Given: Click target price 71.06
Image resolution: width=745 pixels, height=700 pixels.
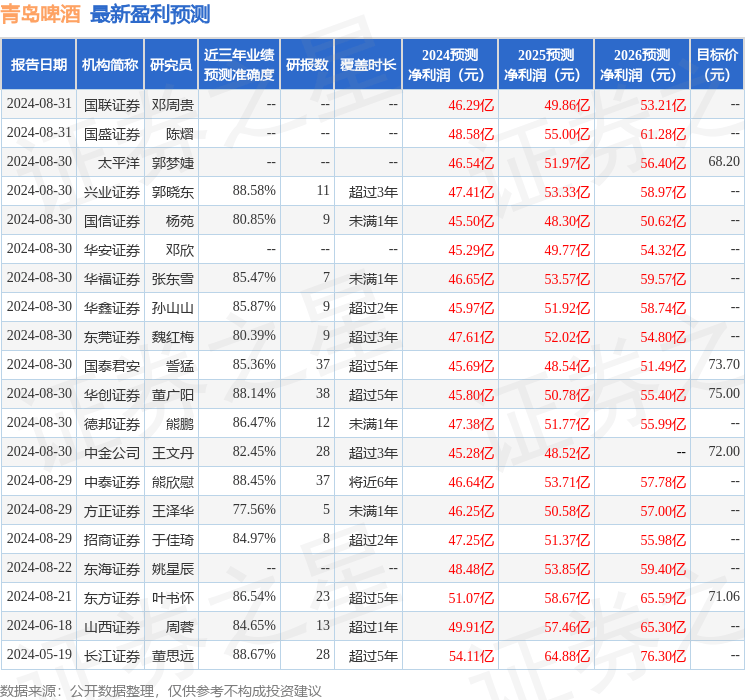Looking at the screenshot, I should tap(724, 596).
